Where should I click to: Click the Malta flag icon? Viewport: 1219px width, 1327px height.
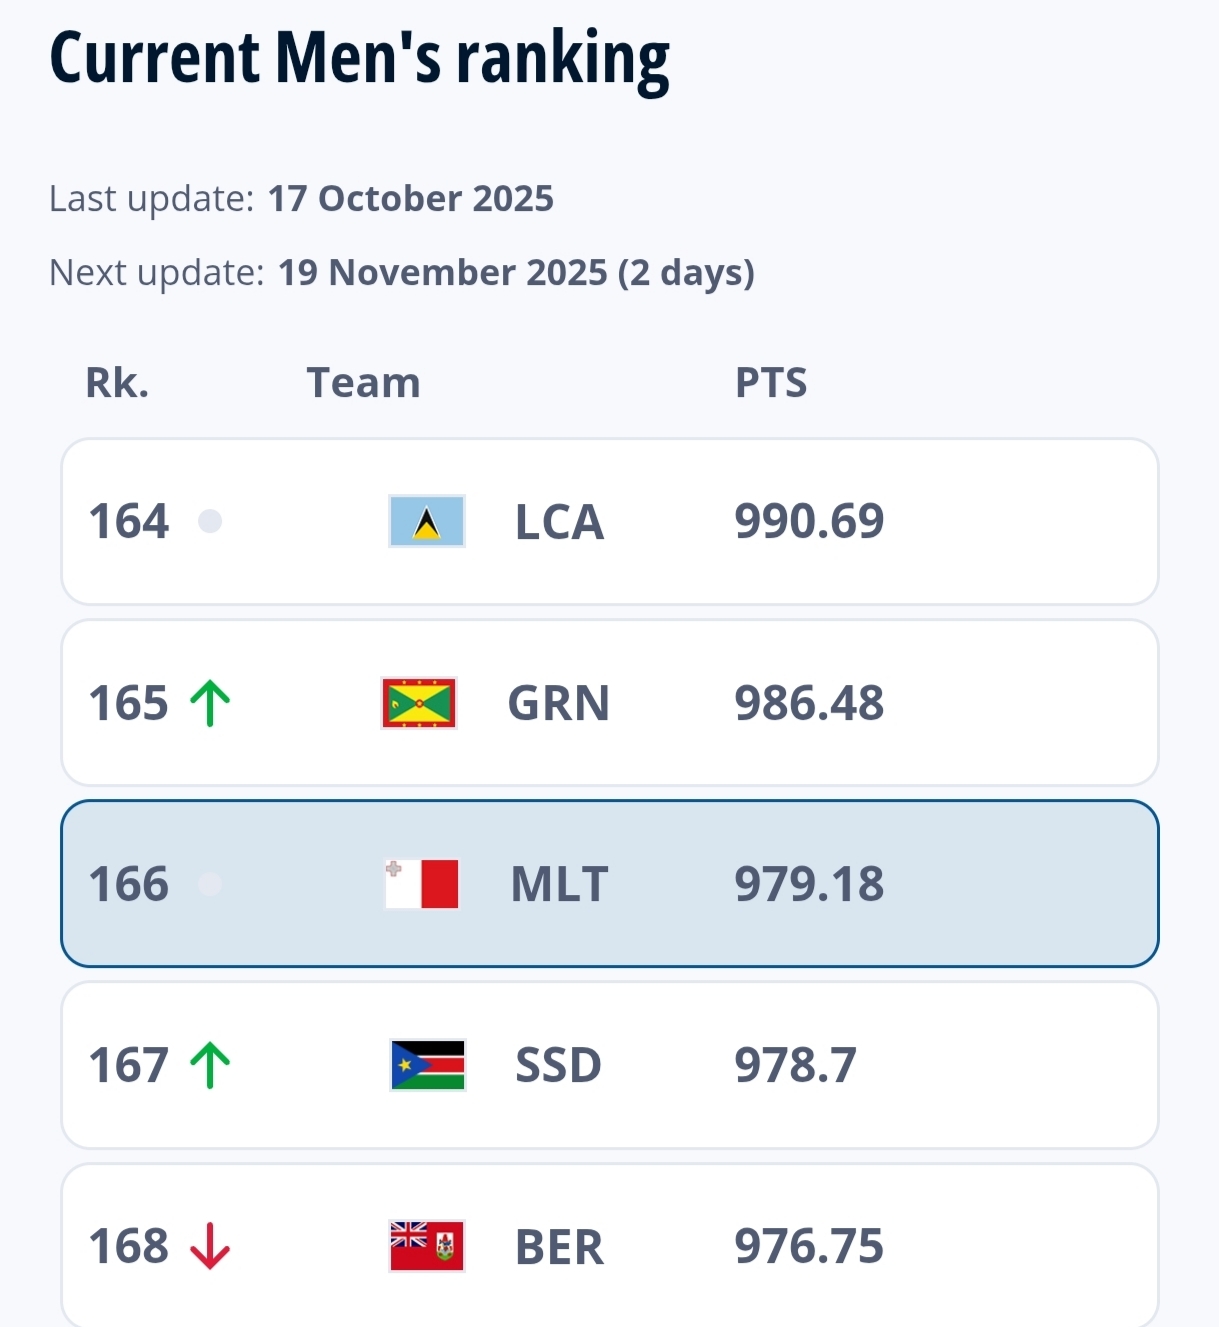pos(422,884)
